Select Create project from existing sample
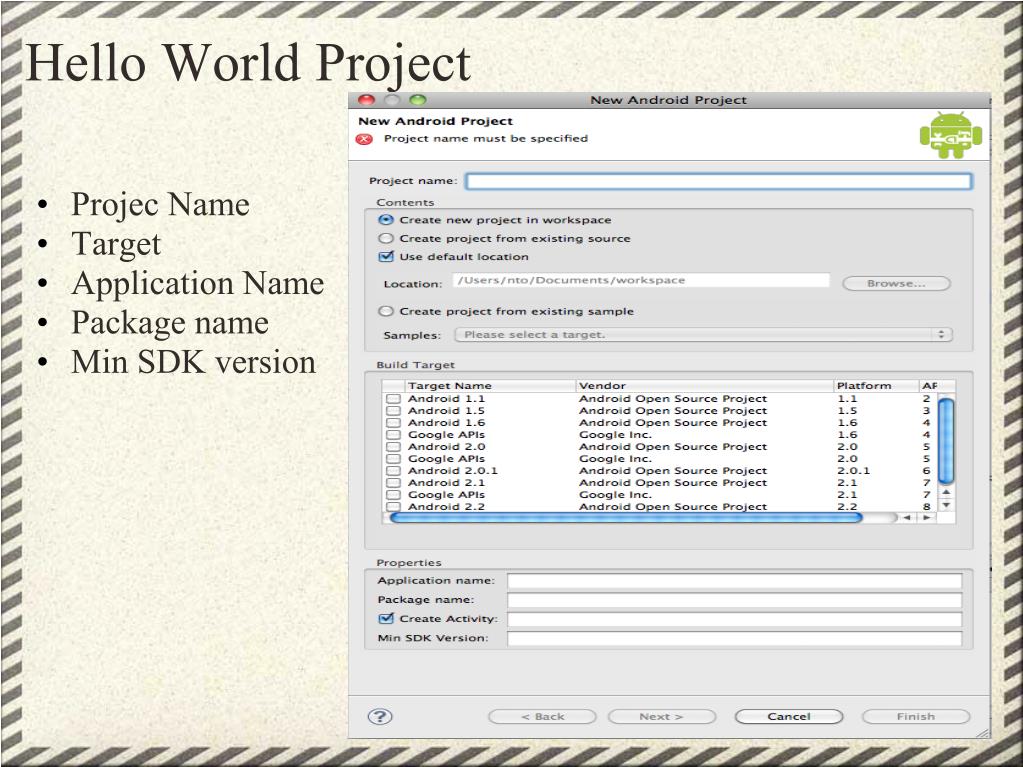 click(386, 311)
